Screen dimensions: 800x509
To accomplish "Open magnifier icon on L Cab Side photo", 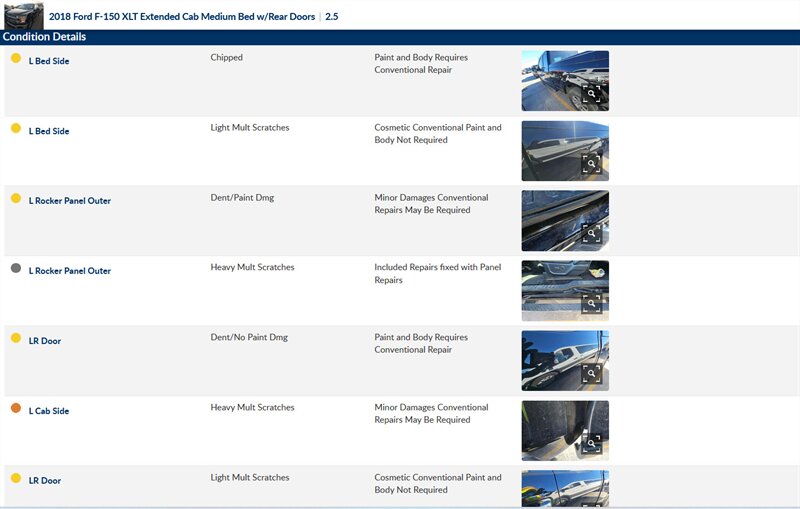I will pos(592,444).
